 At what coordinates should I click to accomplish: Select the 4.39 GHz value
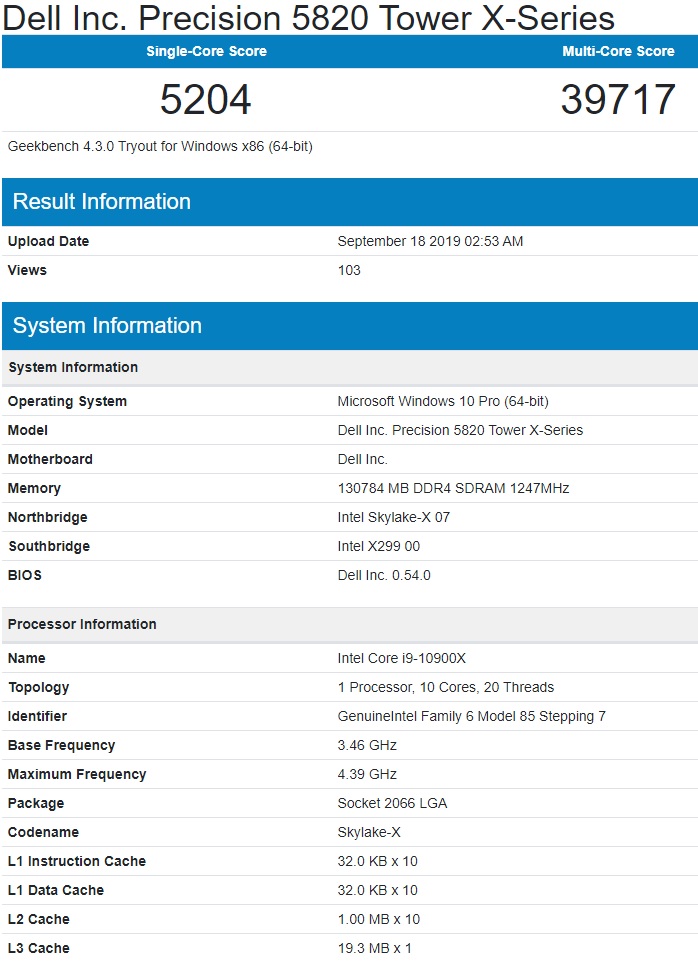point(367,774)
